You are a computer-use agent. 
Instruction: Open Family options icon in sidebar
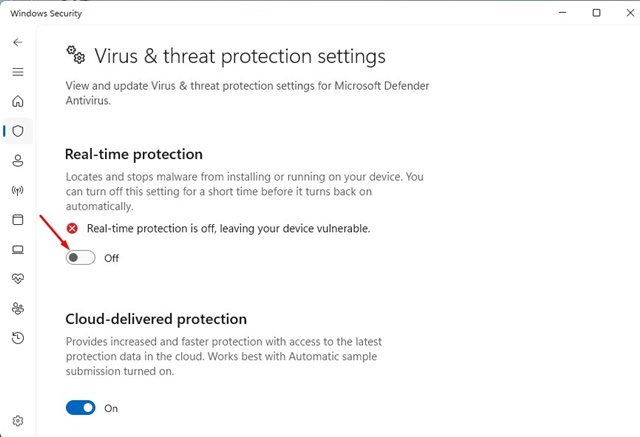(18, 308)
